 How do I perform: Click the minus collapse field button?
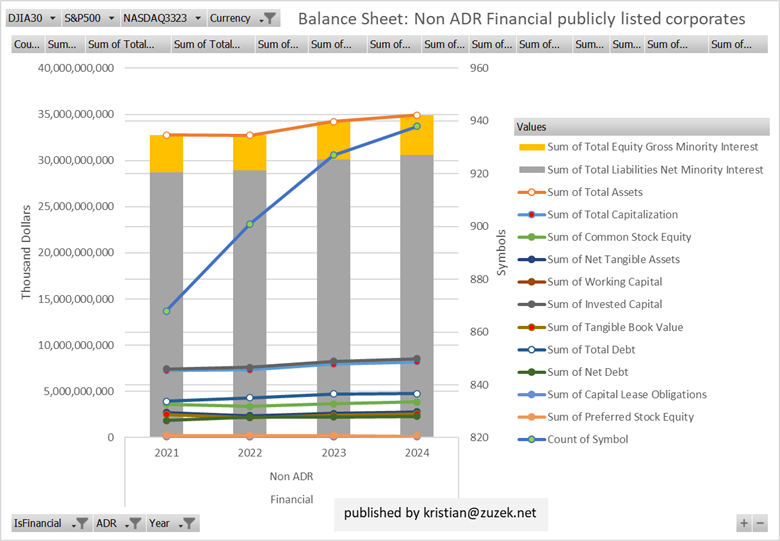tap(760, 523)
